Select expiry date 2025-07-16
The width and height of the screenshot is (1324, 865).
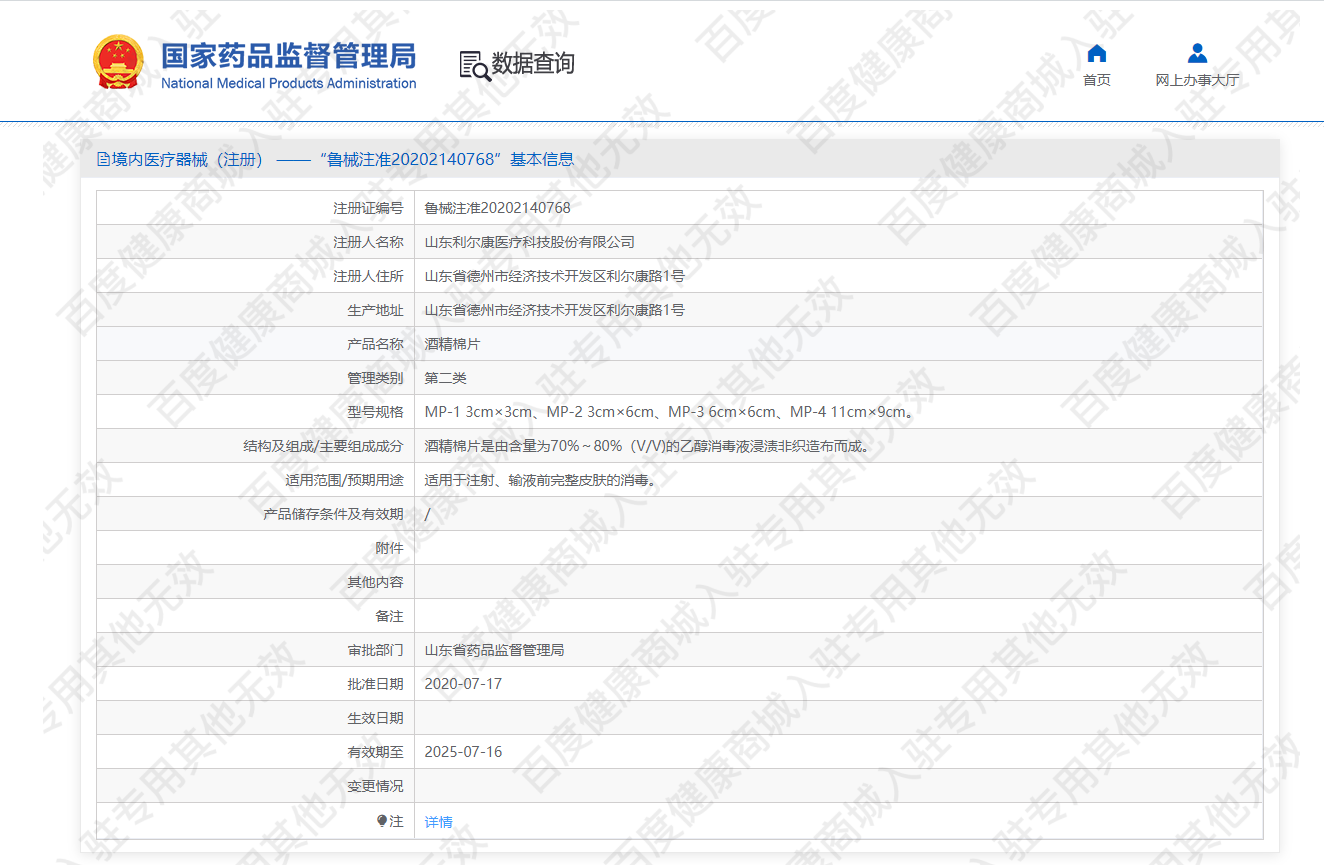[463, 752]
